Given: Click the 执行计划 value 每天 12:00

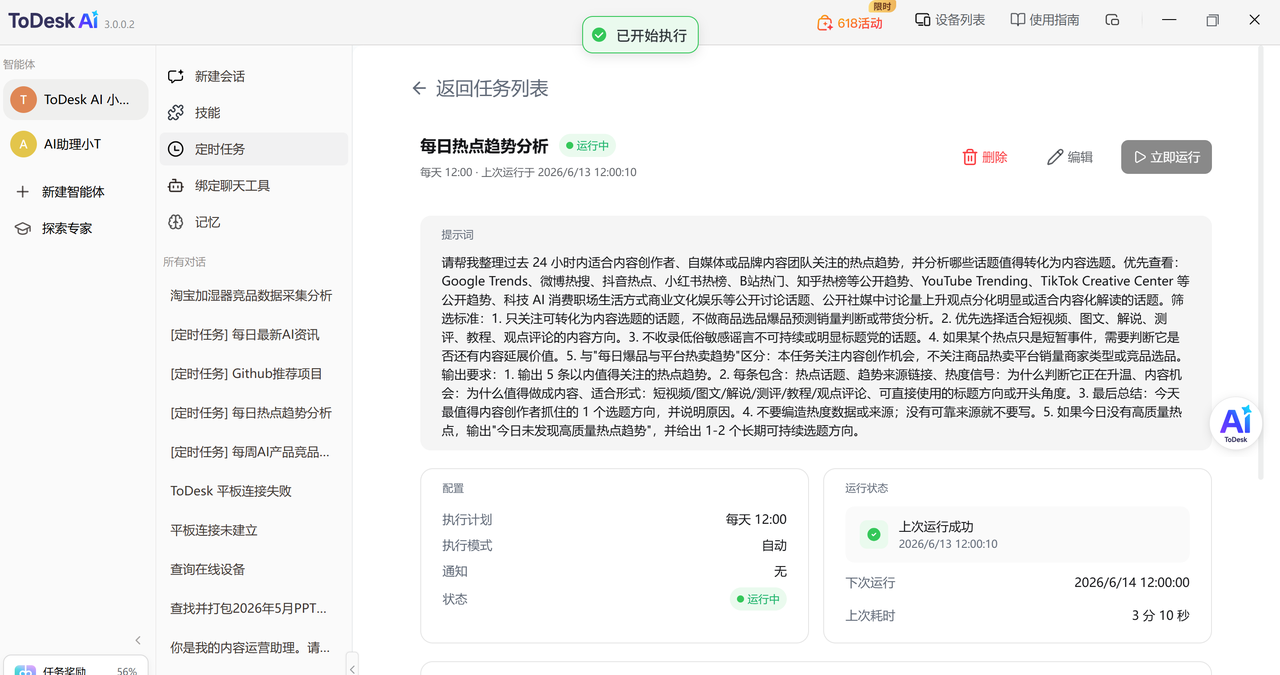Looking at the screenshot, I should pyautogui.click(x=756, y=519).
